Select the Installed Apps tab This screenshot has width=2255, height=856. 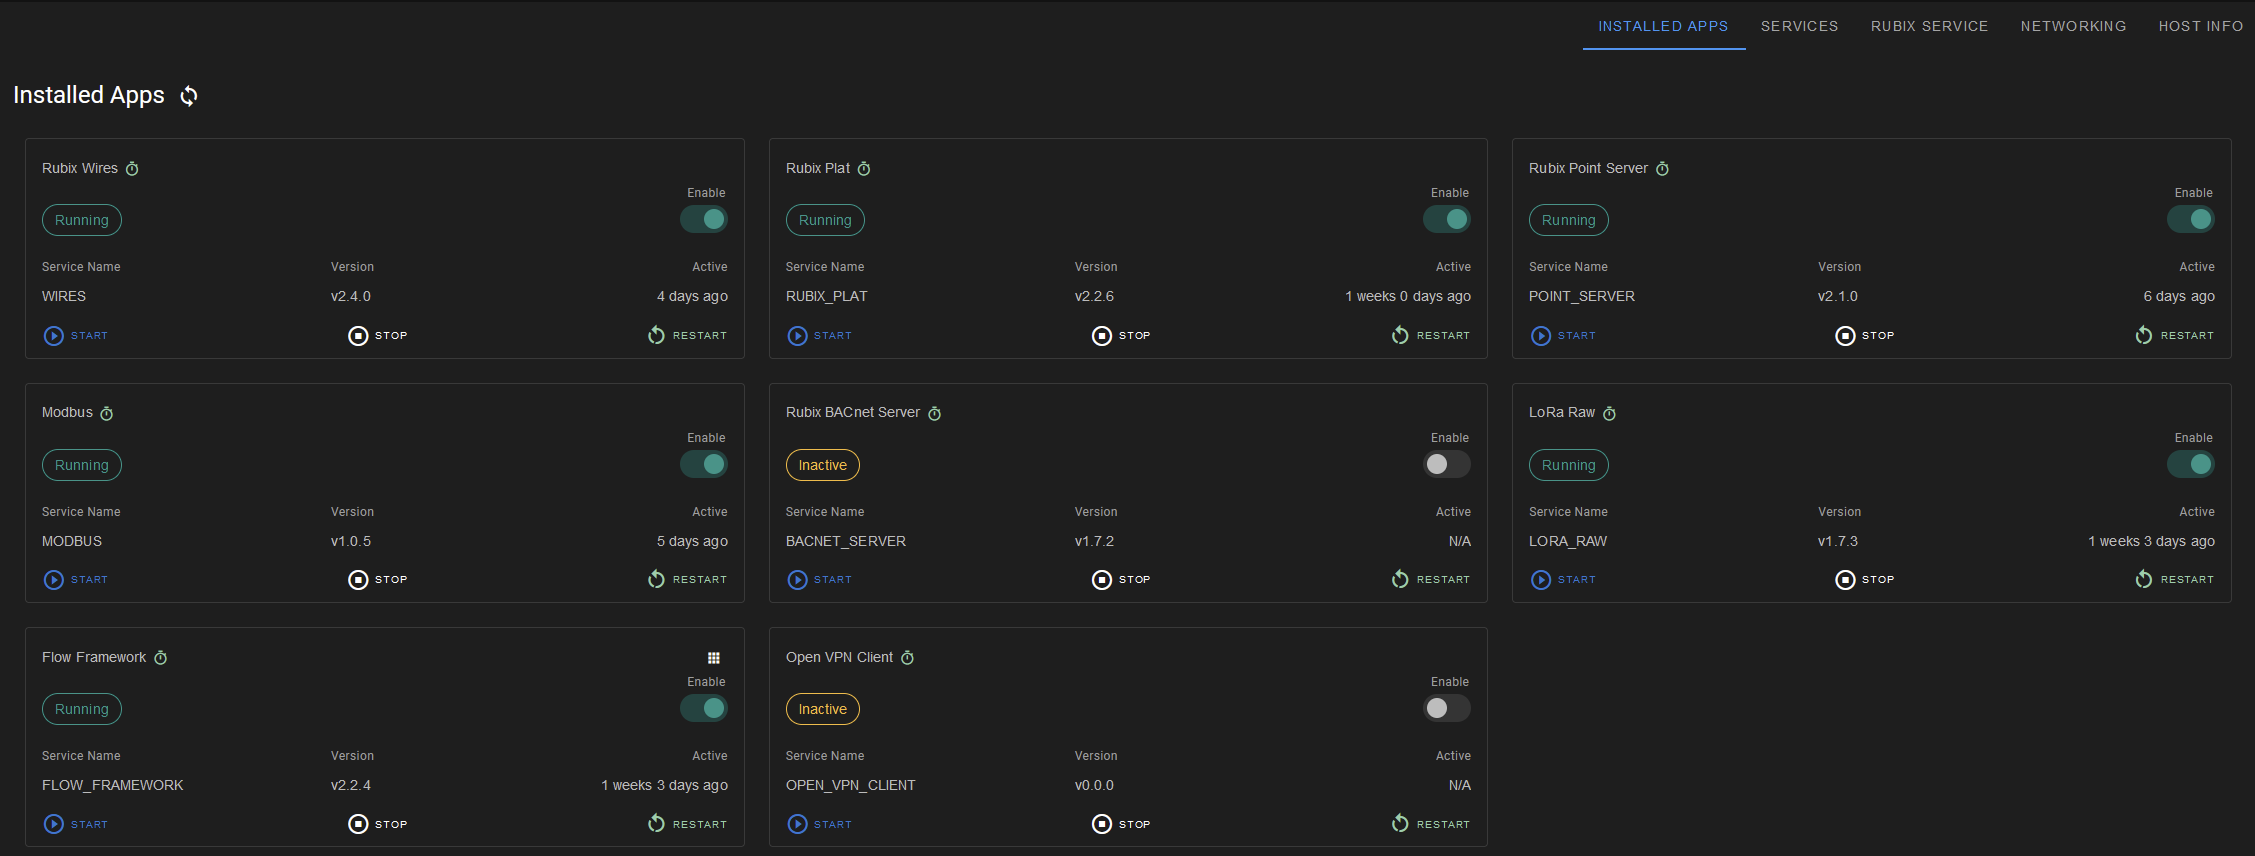(x=1663, y=26)
